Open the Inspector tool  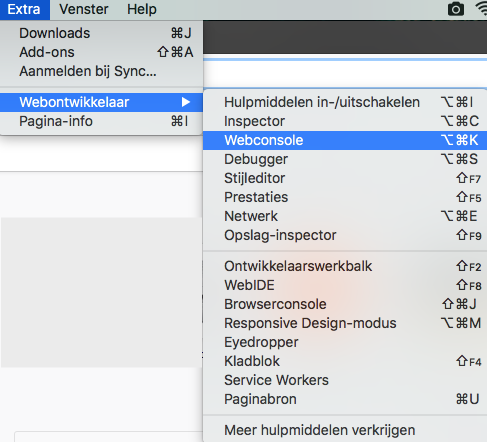tap(345, 121)
